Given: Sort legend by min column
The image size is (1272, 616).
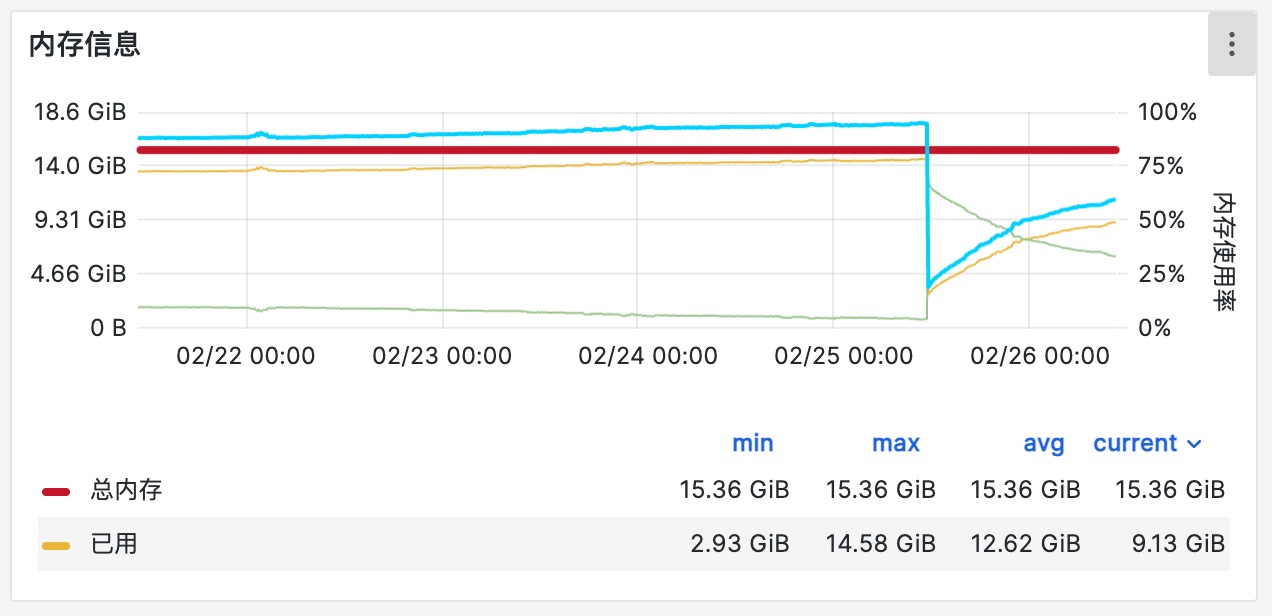Looking at the screenshot, I should (752, 443).
